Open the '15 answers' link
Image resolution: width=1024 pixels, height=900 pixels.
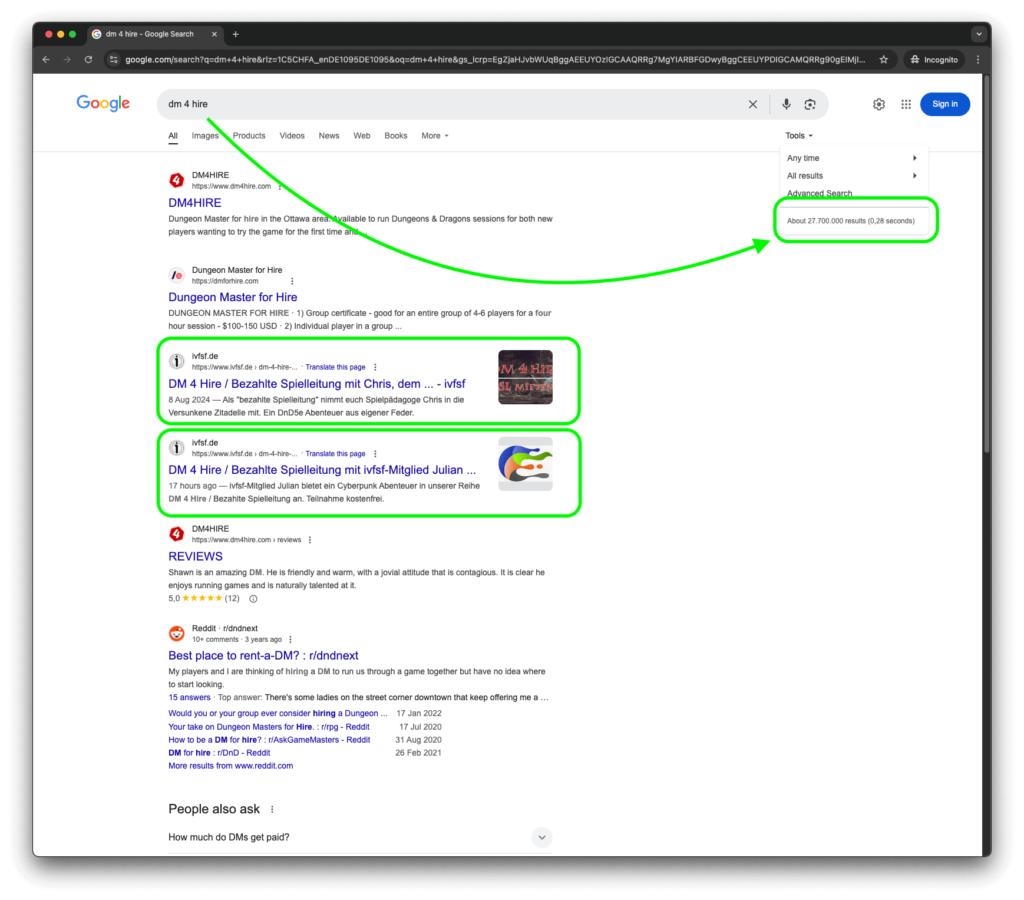(x=189, y=697)
